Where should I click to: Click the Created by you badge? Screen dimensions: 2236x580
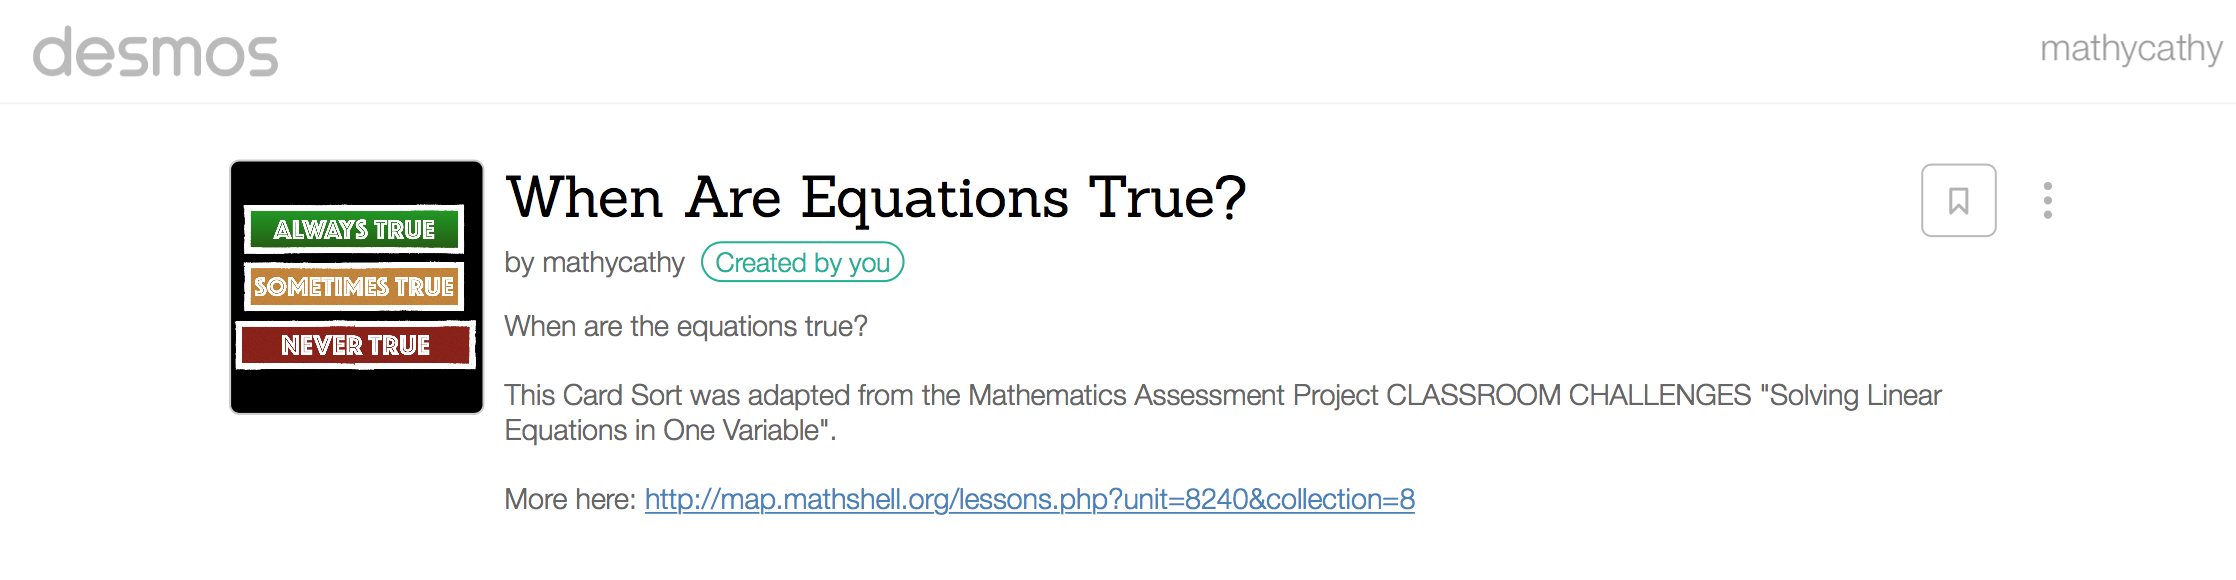[802, 263]
